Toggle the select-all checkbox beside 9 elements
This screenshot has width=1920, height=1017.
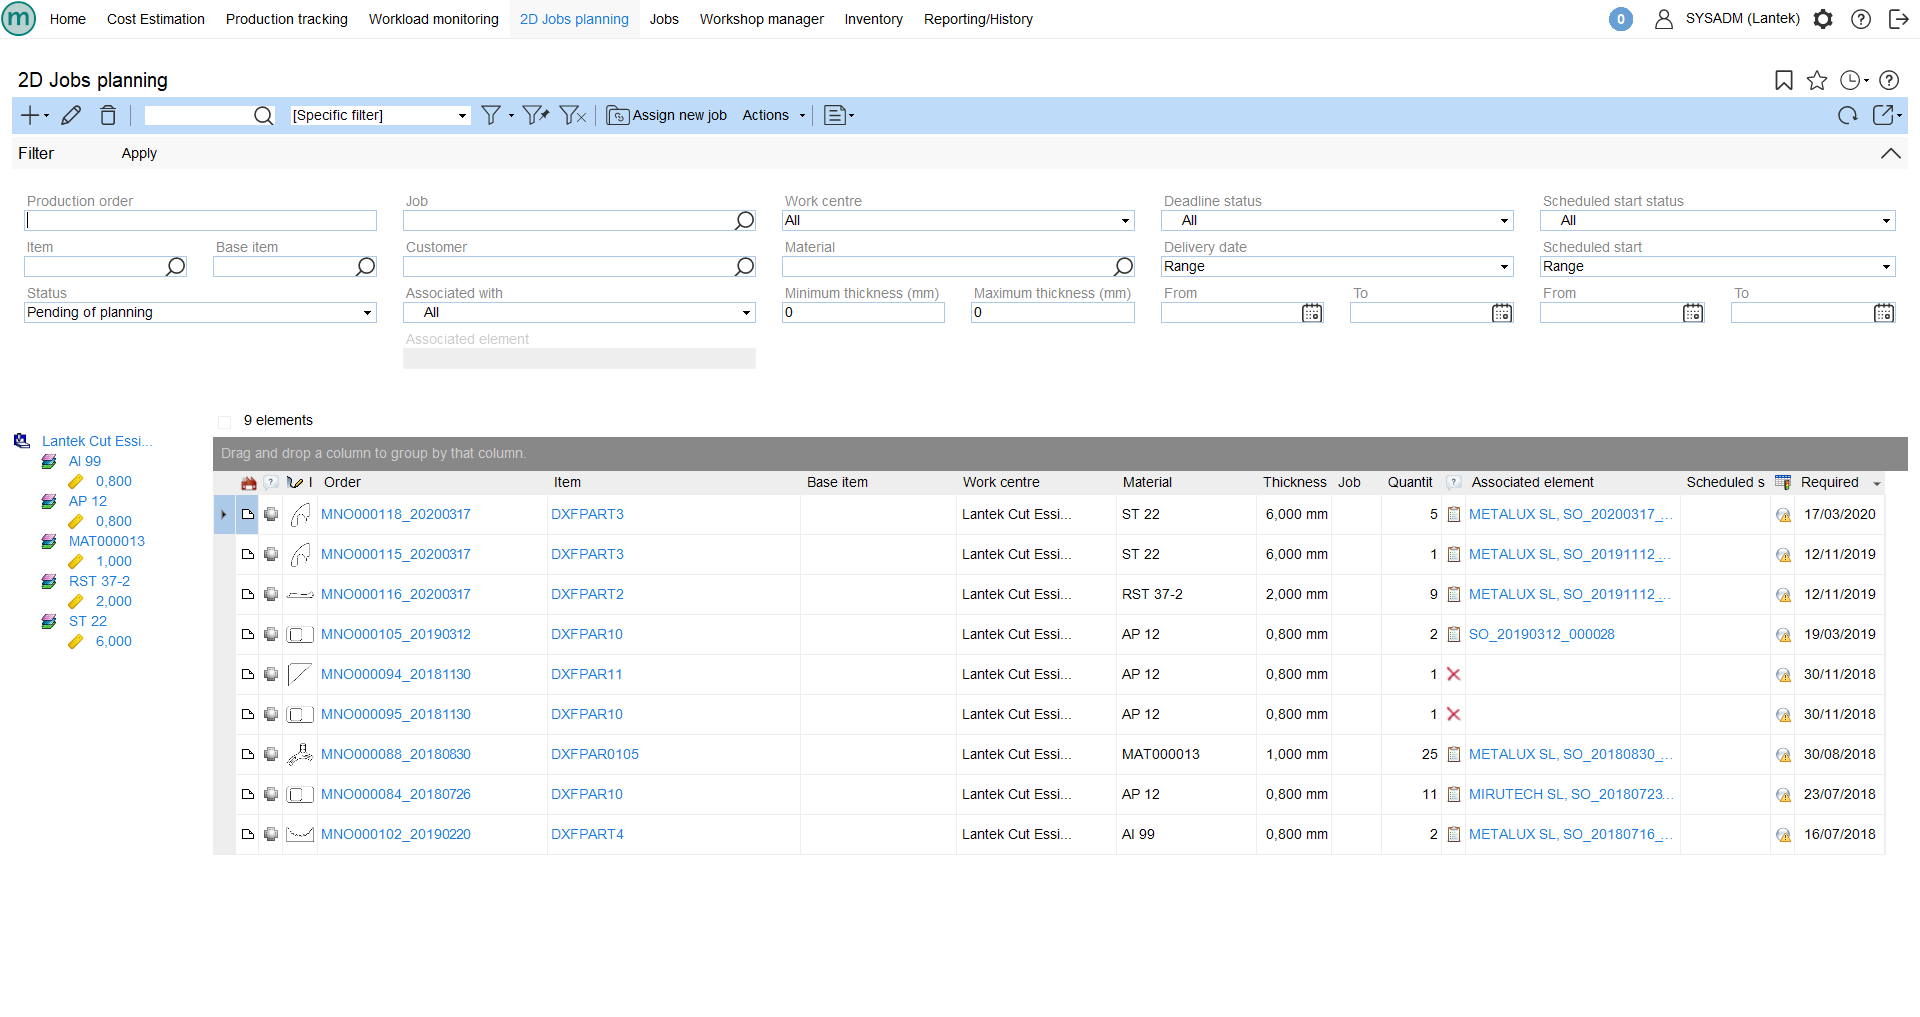[x=225, y=421]
